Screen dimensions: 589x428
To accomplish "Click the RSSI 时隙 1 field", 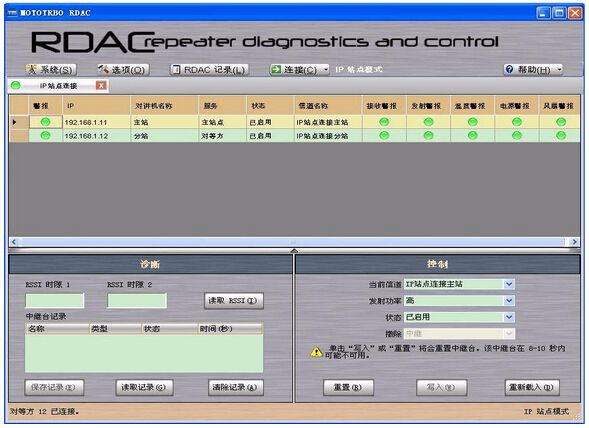I will coord(54,301).
